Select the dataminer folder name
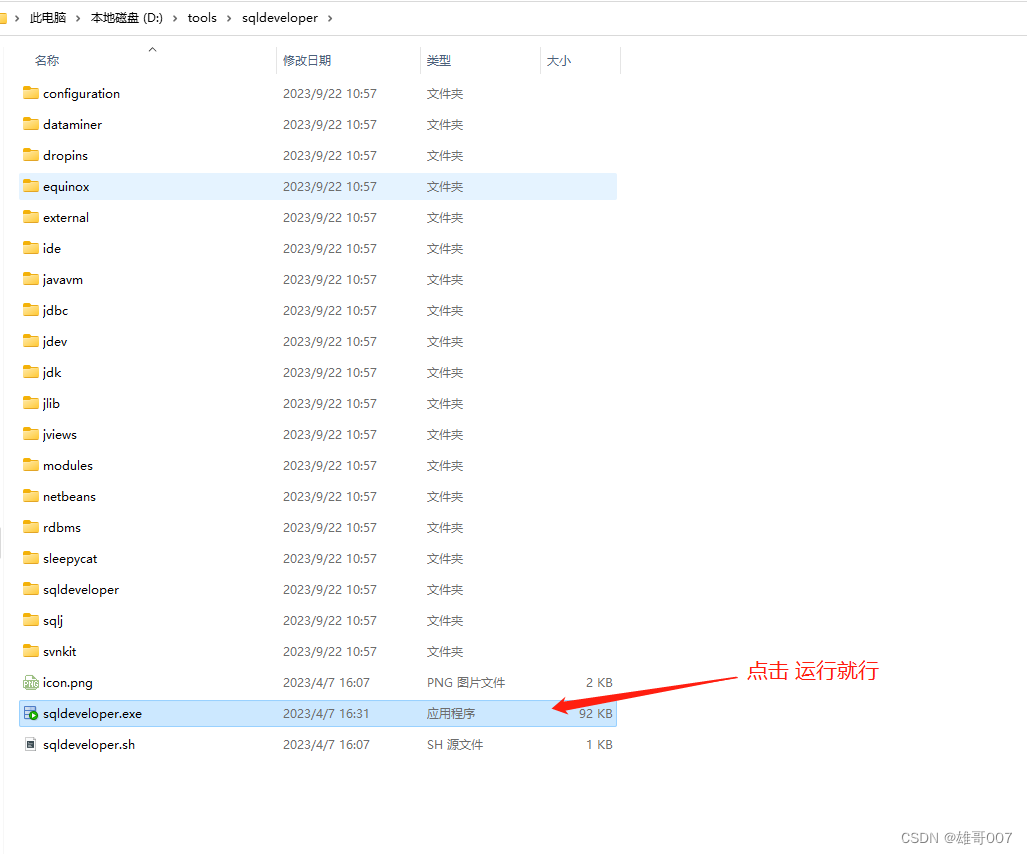Screen dimensions: 1027x854 72,124
